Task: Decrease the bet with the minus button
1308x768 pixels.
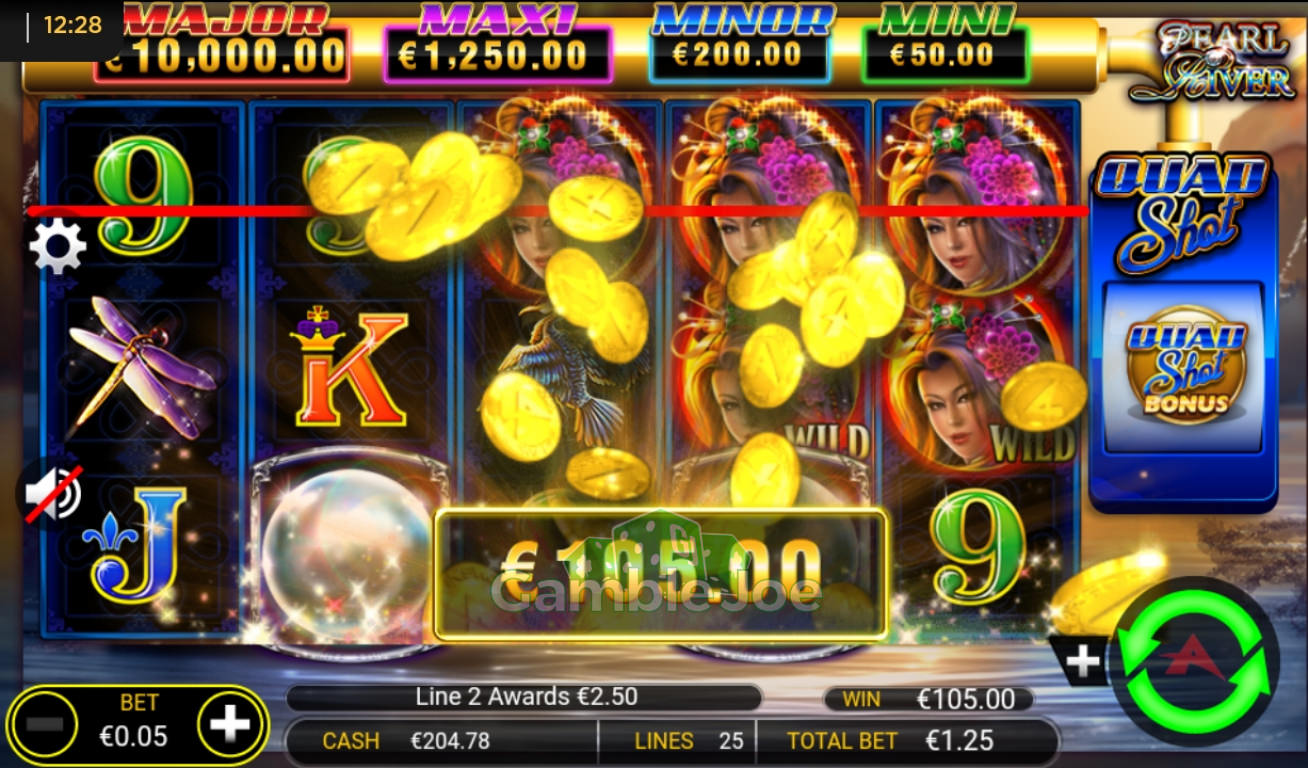Action: tap(44, 725)
